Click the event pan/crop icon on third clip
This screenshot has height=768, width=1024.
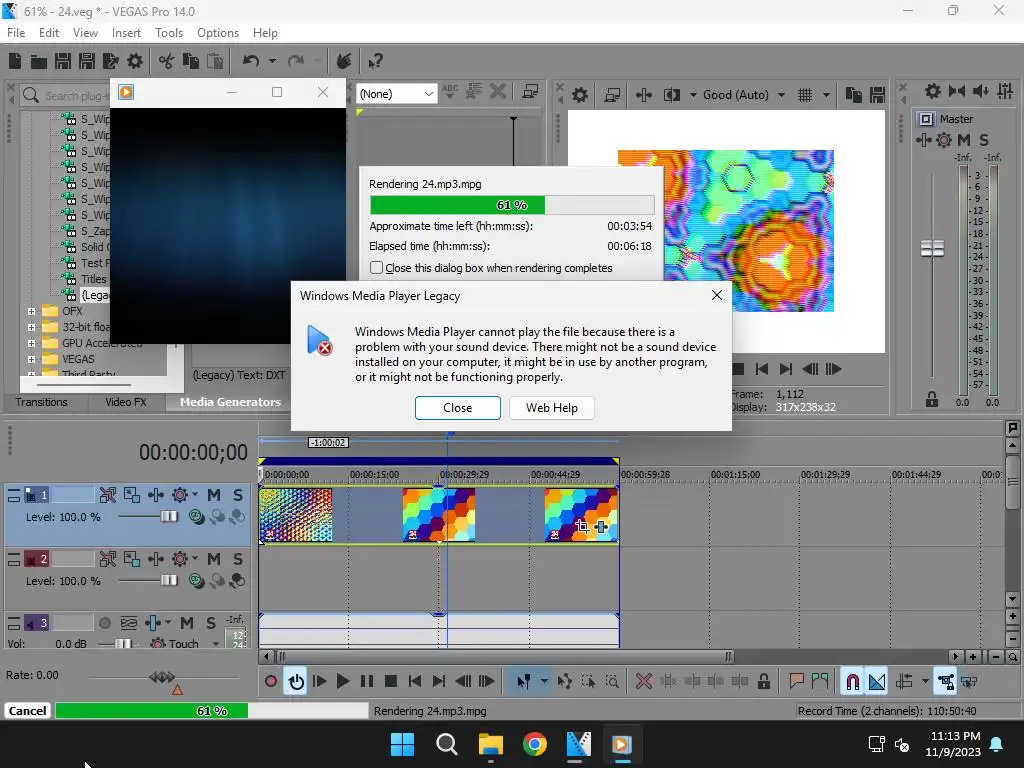tap(583, 526)
